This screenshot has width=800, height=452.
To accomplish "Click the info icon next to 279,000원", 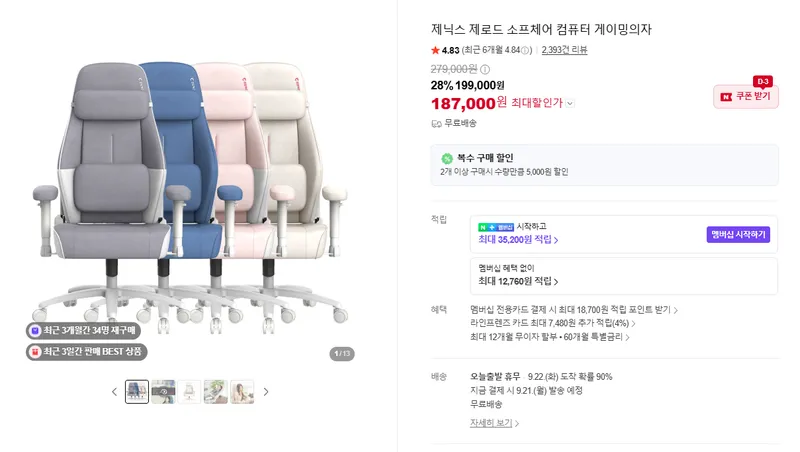I will [485, 69].
